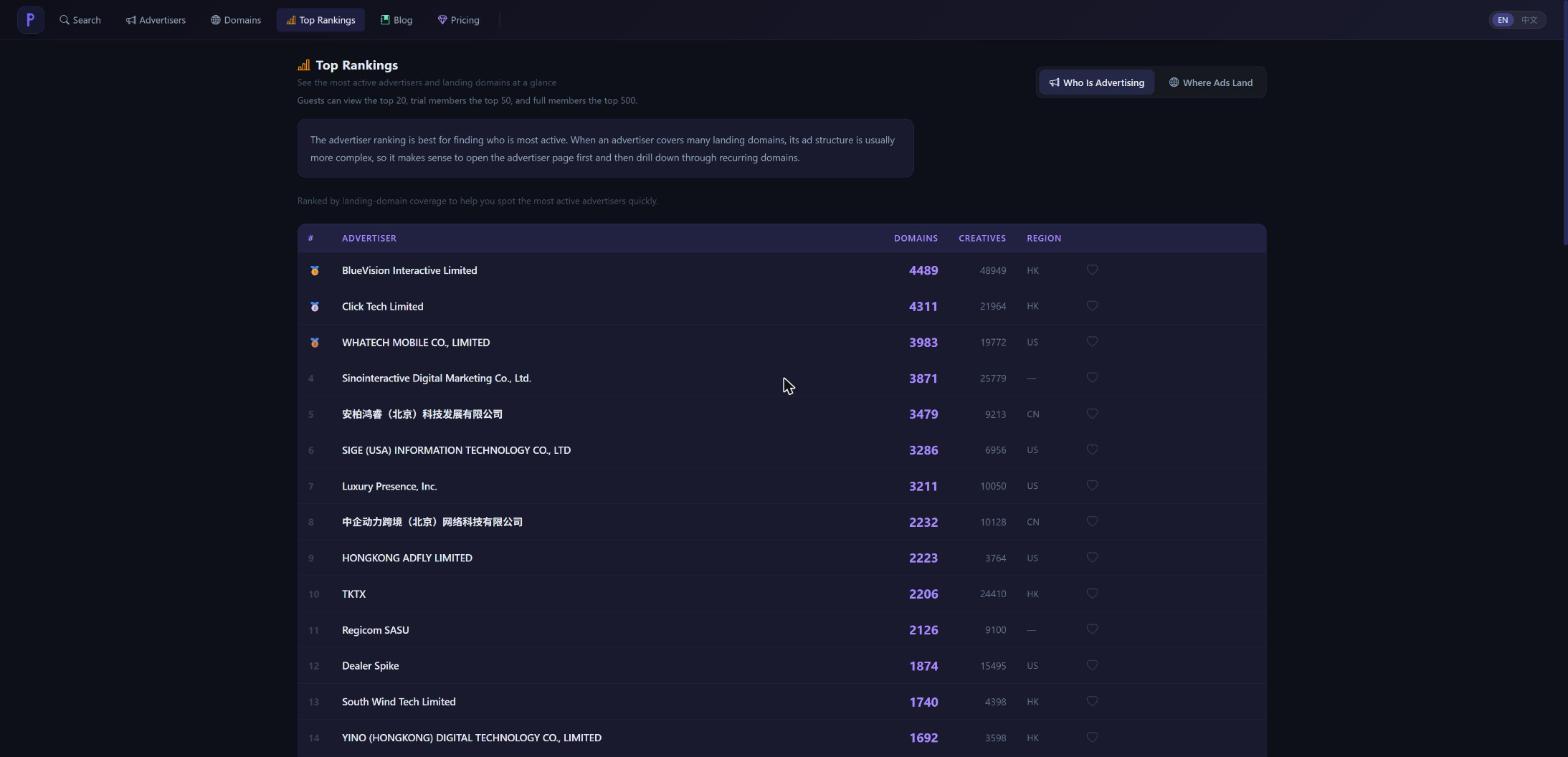Open the Pricing page

(x=459, y=20)
